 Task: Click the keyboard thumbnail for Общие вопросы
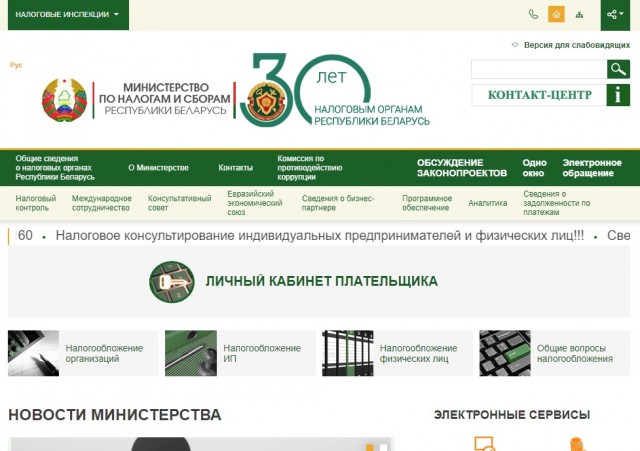coord(505,353)
